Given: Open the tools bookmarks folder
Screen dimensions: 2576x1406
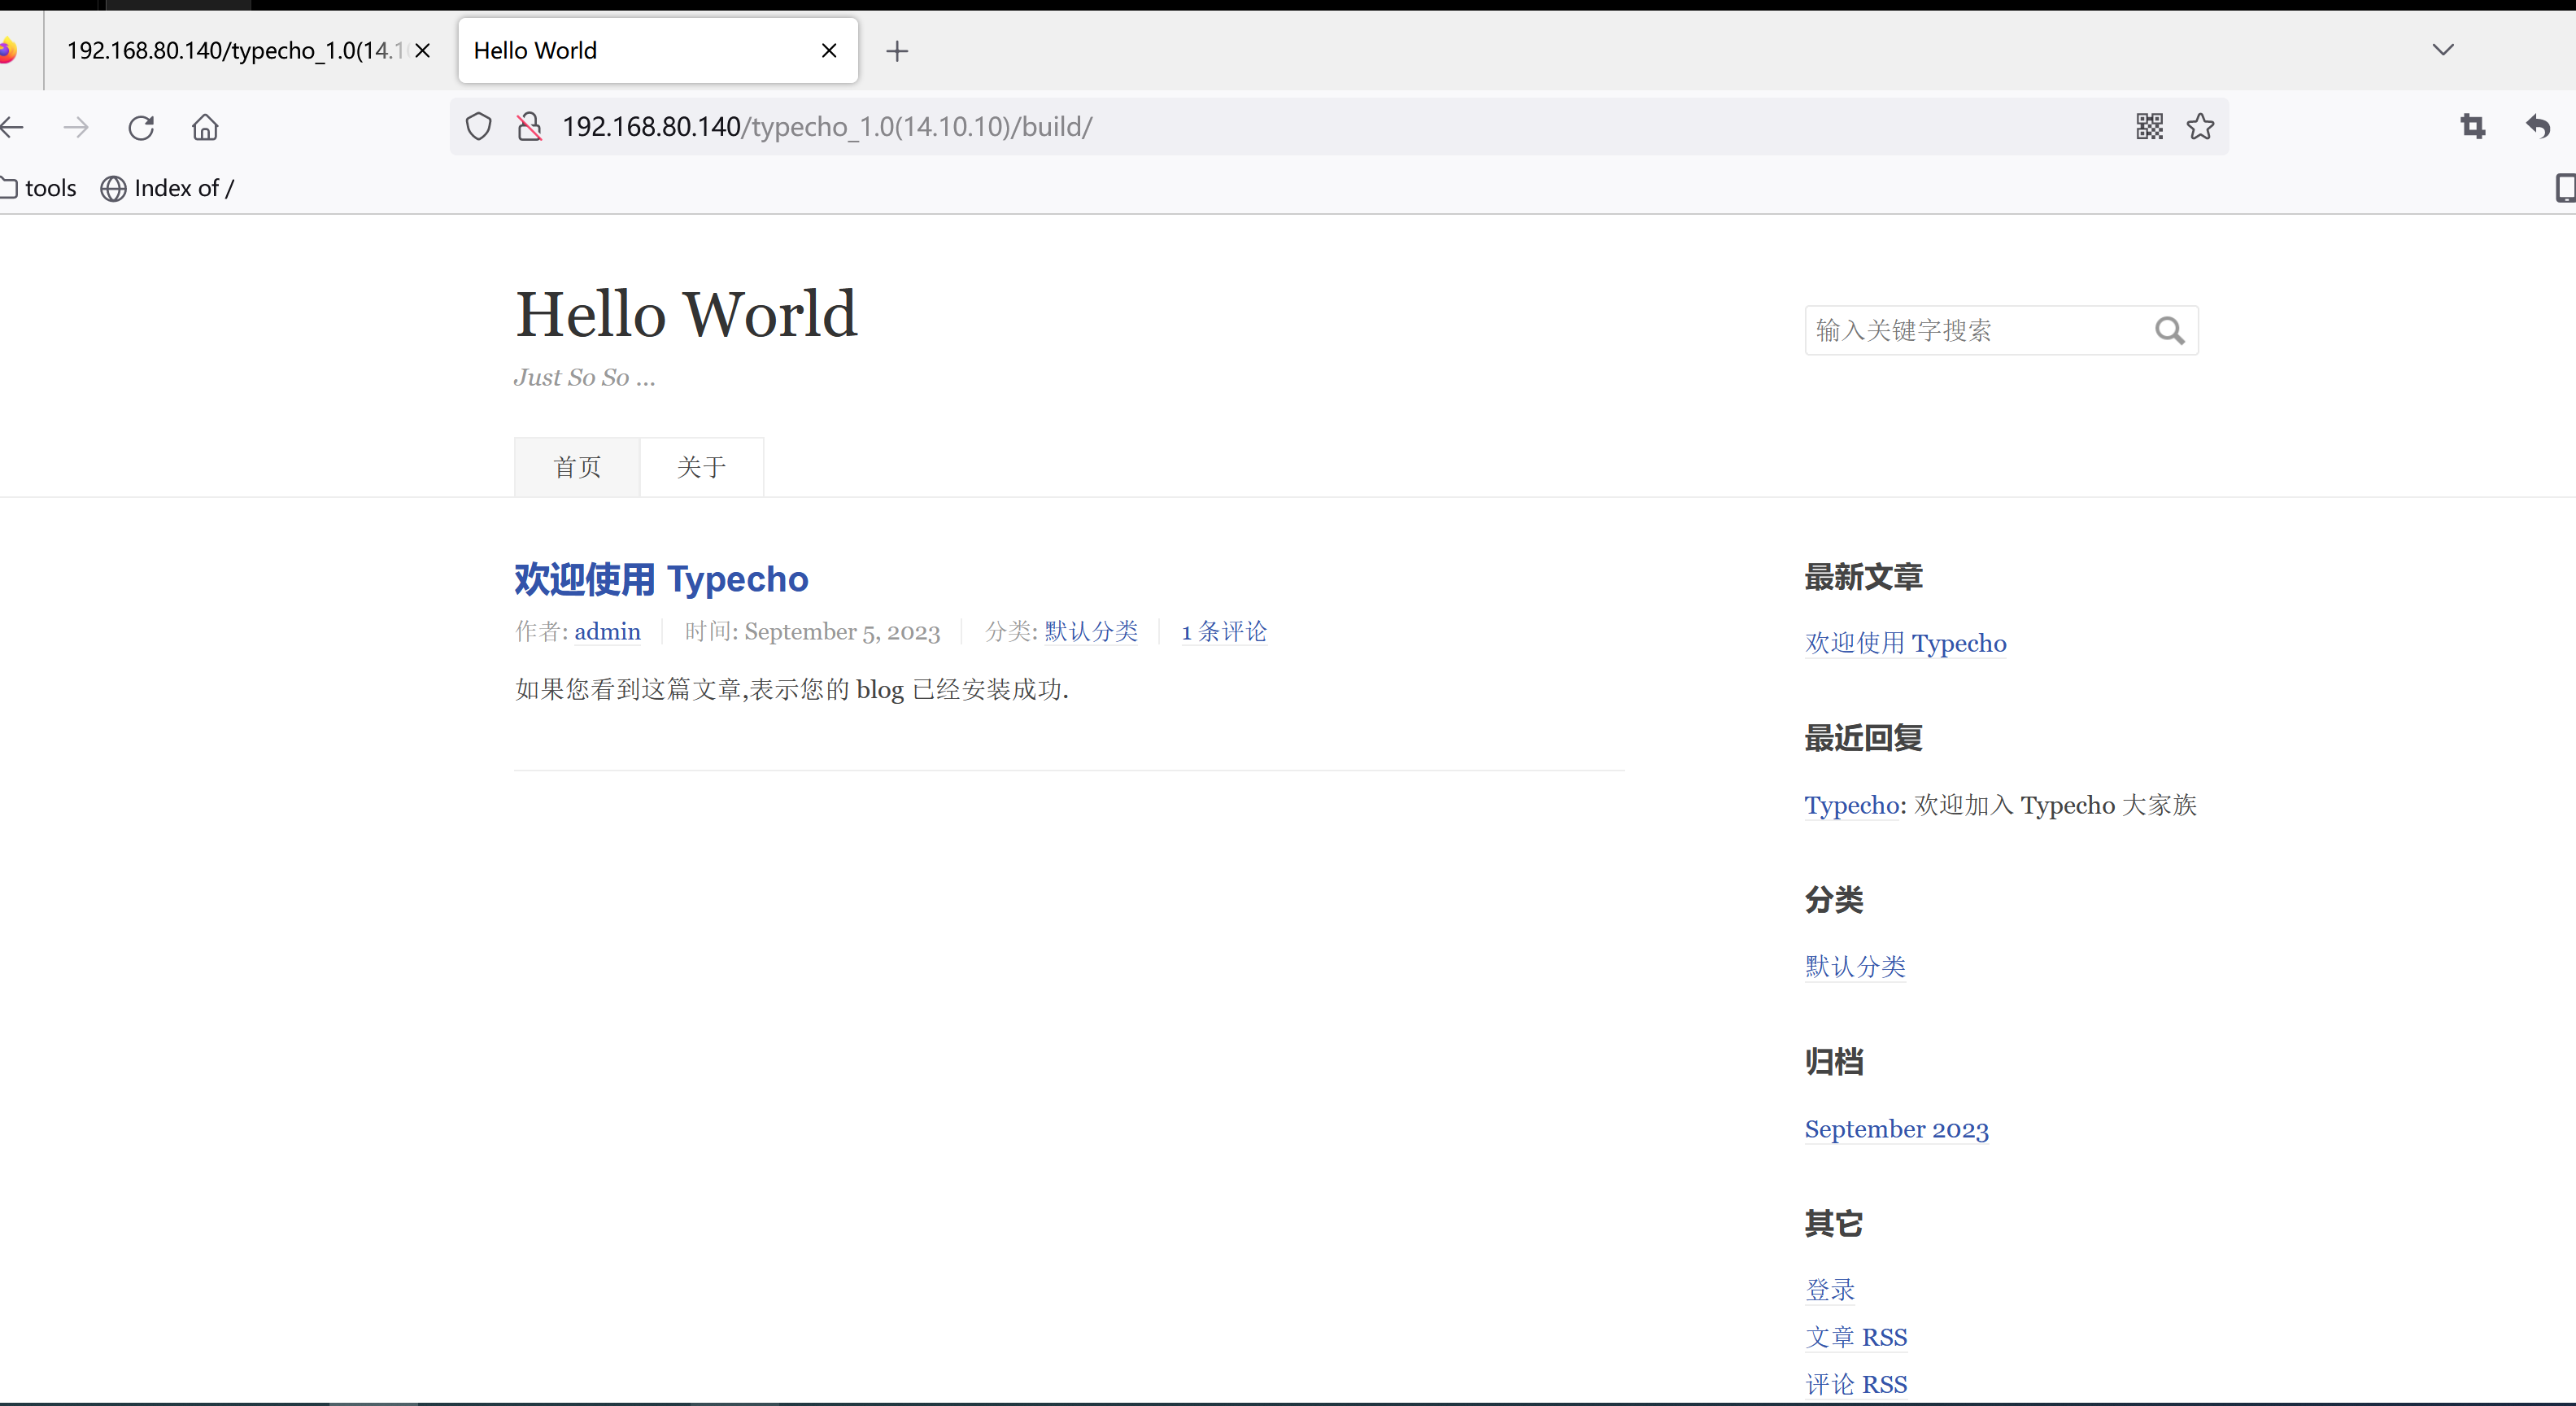Looking at the screenshot, I should click(40, 188).
